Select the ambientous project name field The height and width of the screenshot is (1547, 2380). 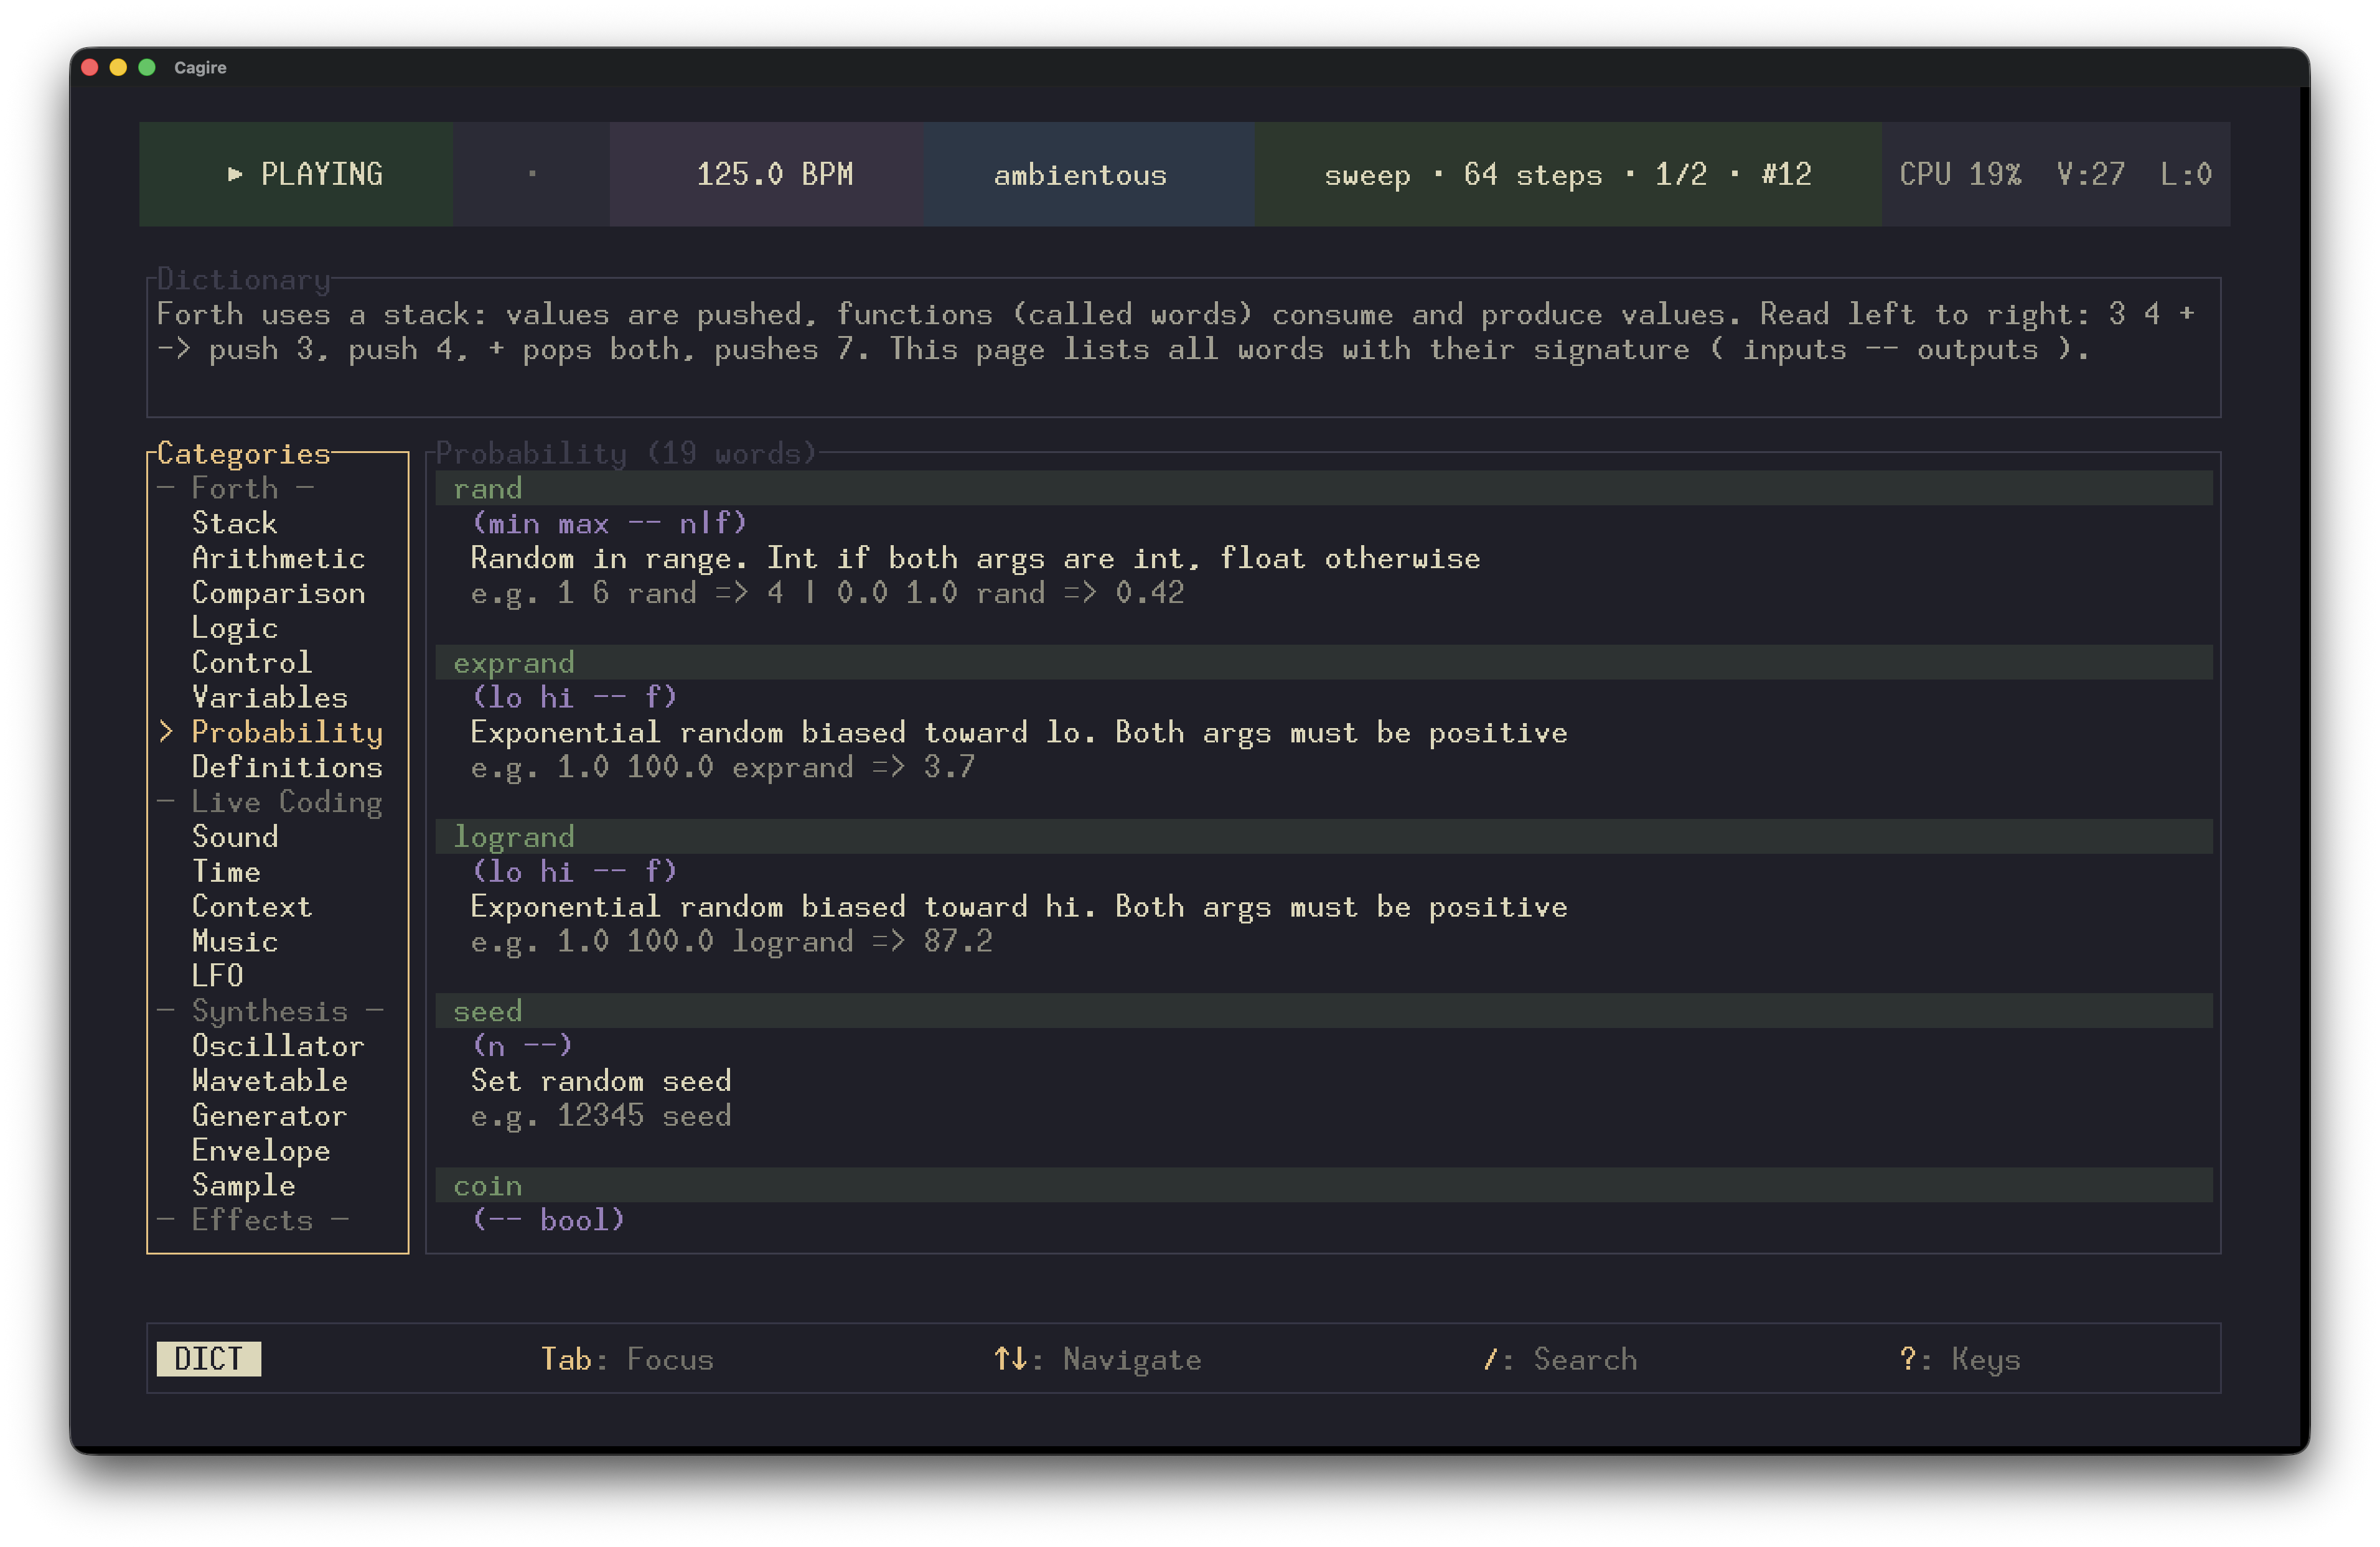click(1079, 175)
